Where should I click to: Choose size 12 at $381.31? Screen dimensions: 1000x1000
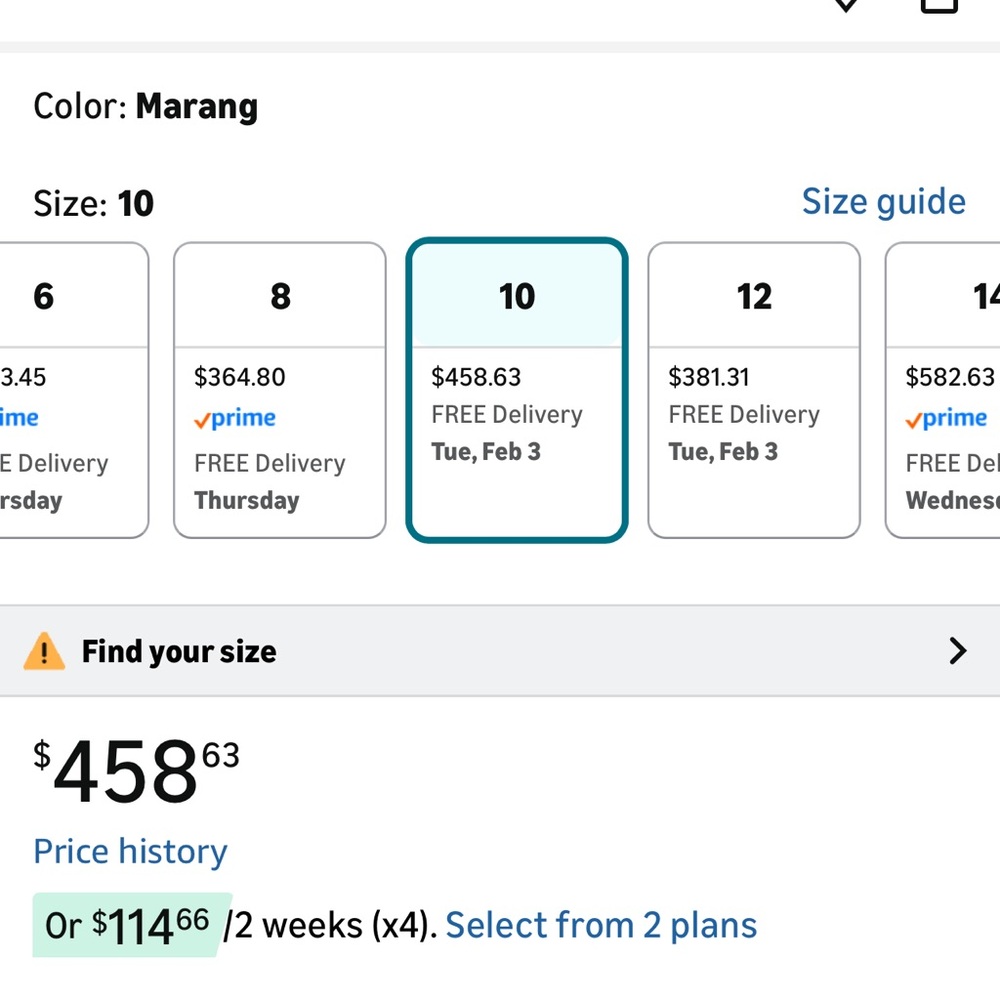[x=754, y=390]
